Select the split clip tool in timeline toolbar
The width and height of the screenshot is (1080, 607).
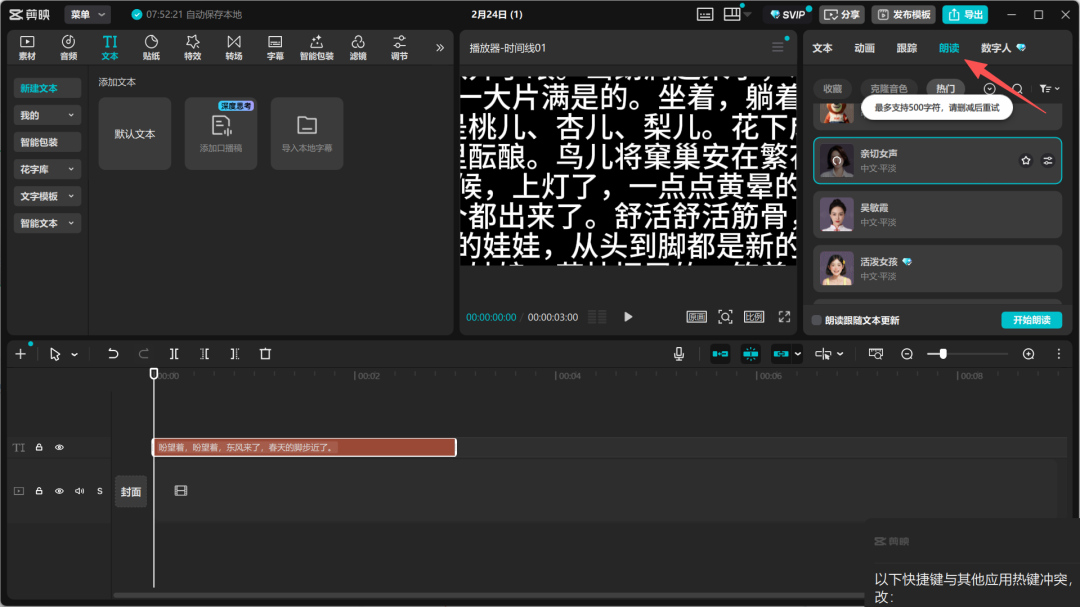(173, 353)
